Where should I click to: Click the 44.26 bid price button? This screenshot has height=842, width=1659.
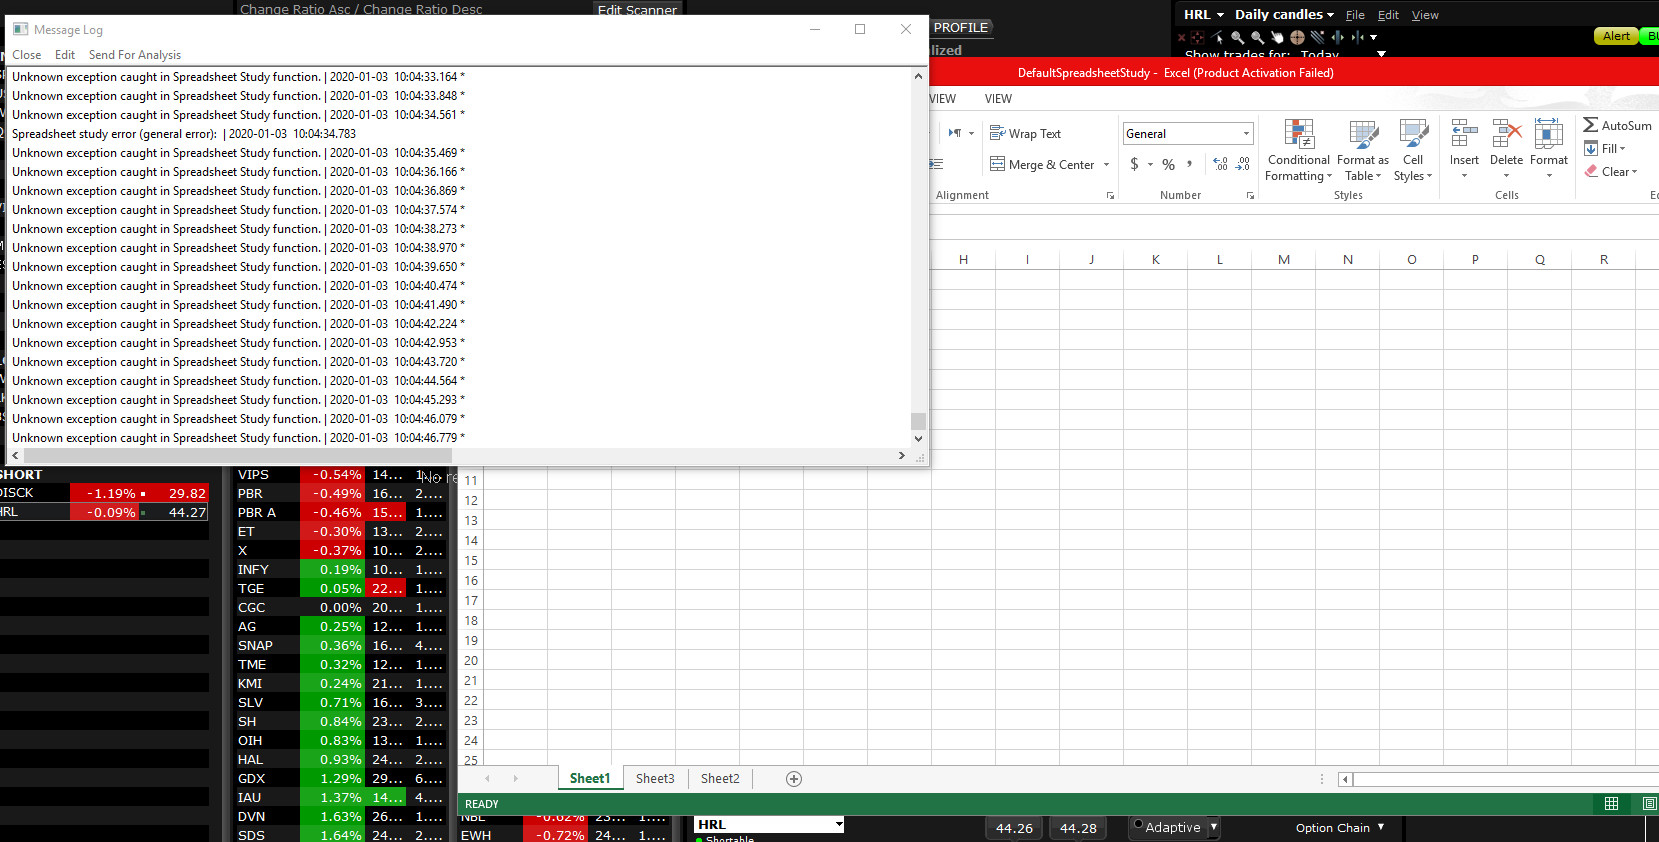[x=1014, y=828]
